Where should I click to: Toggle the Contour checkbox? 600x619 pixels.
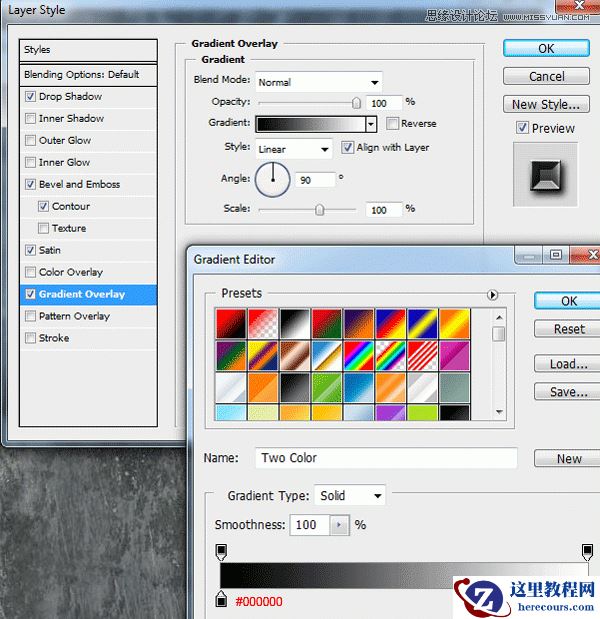pos(43,206)
